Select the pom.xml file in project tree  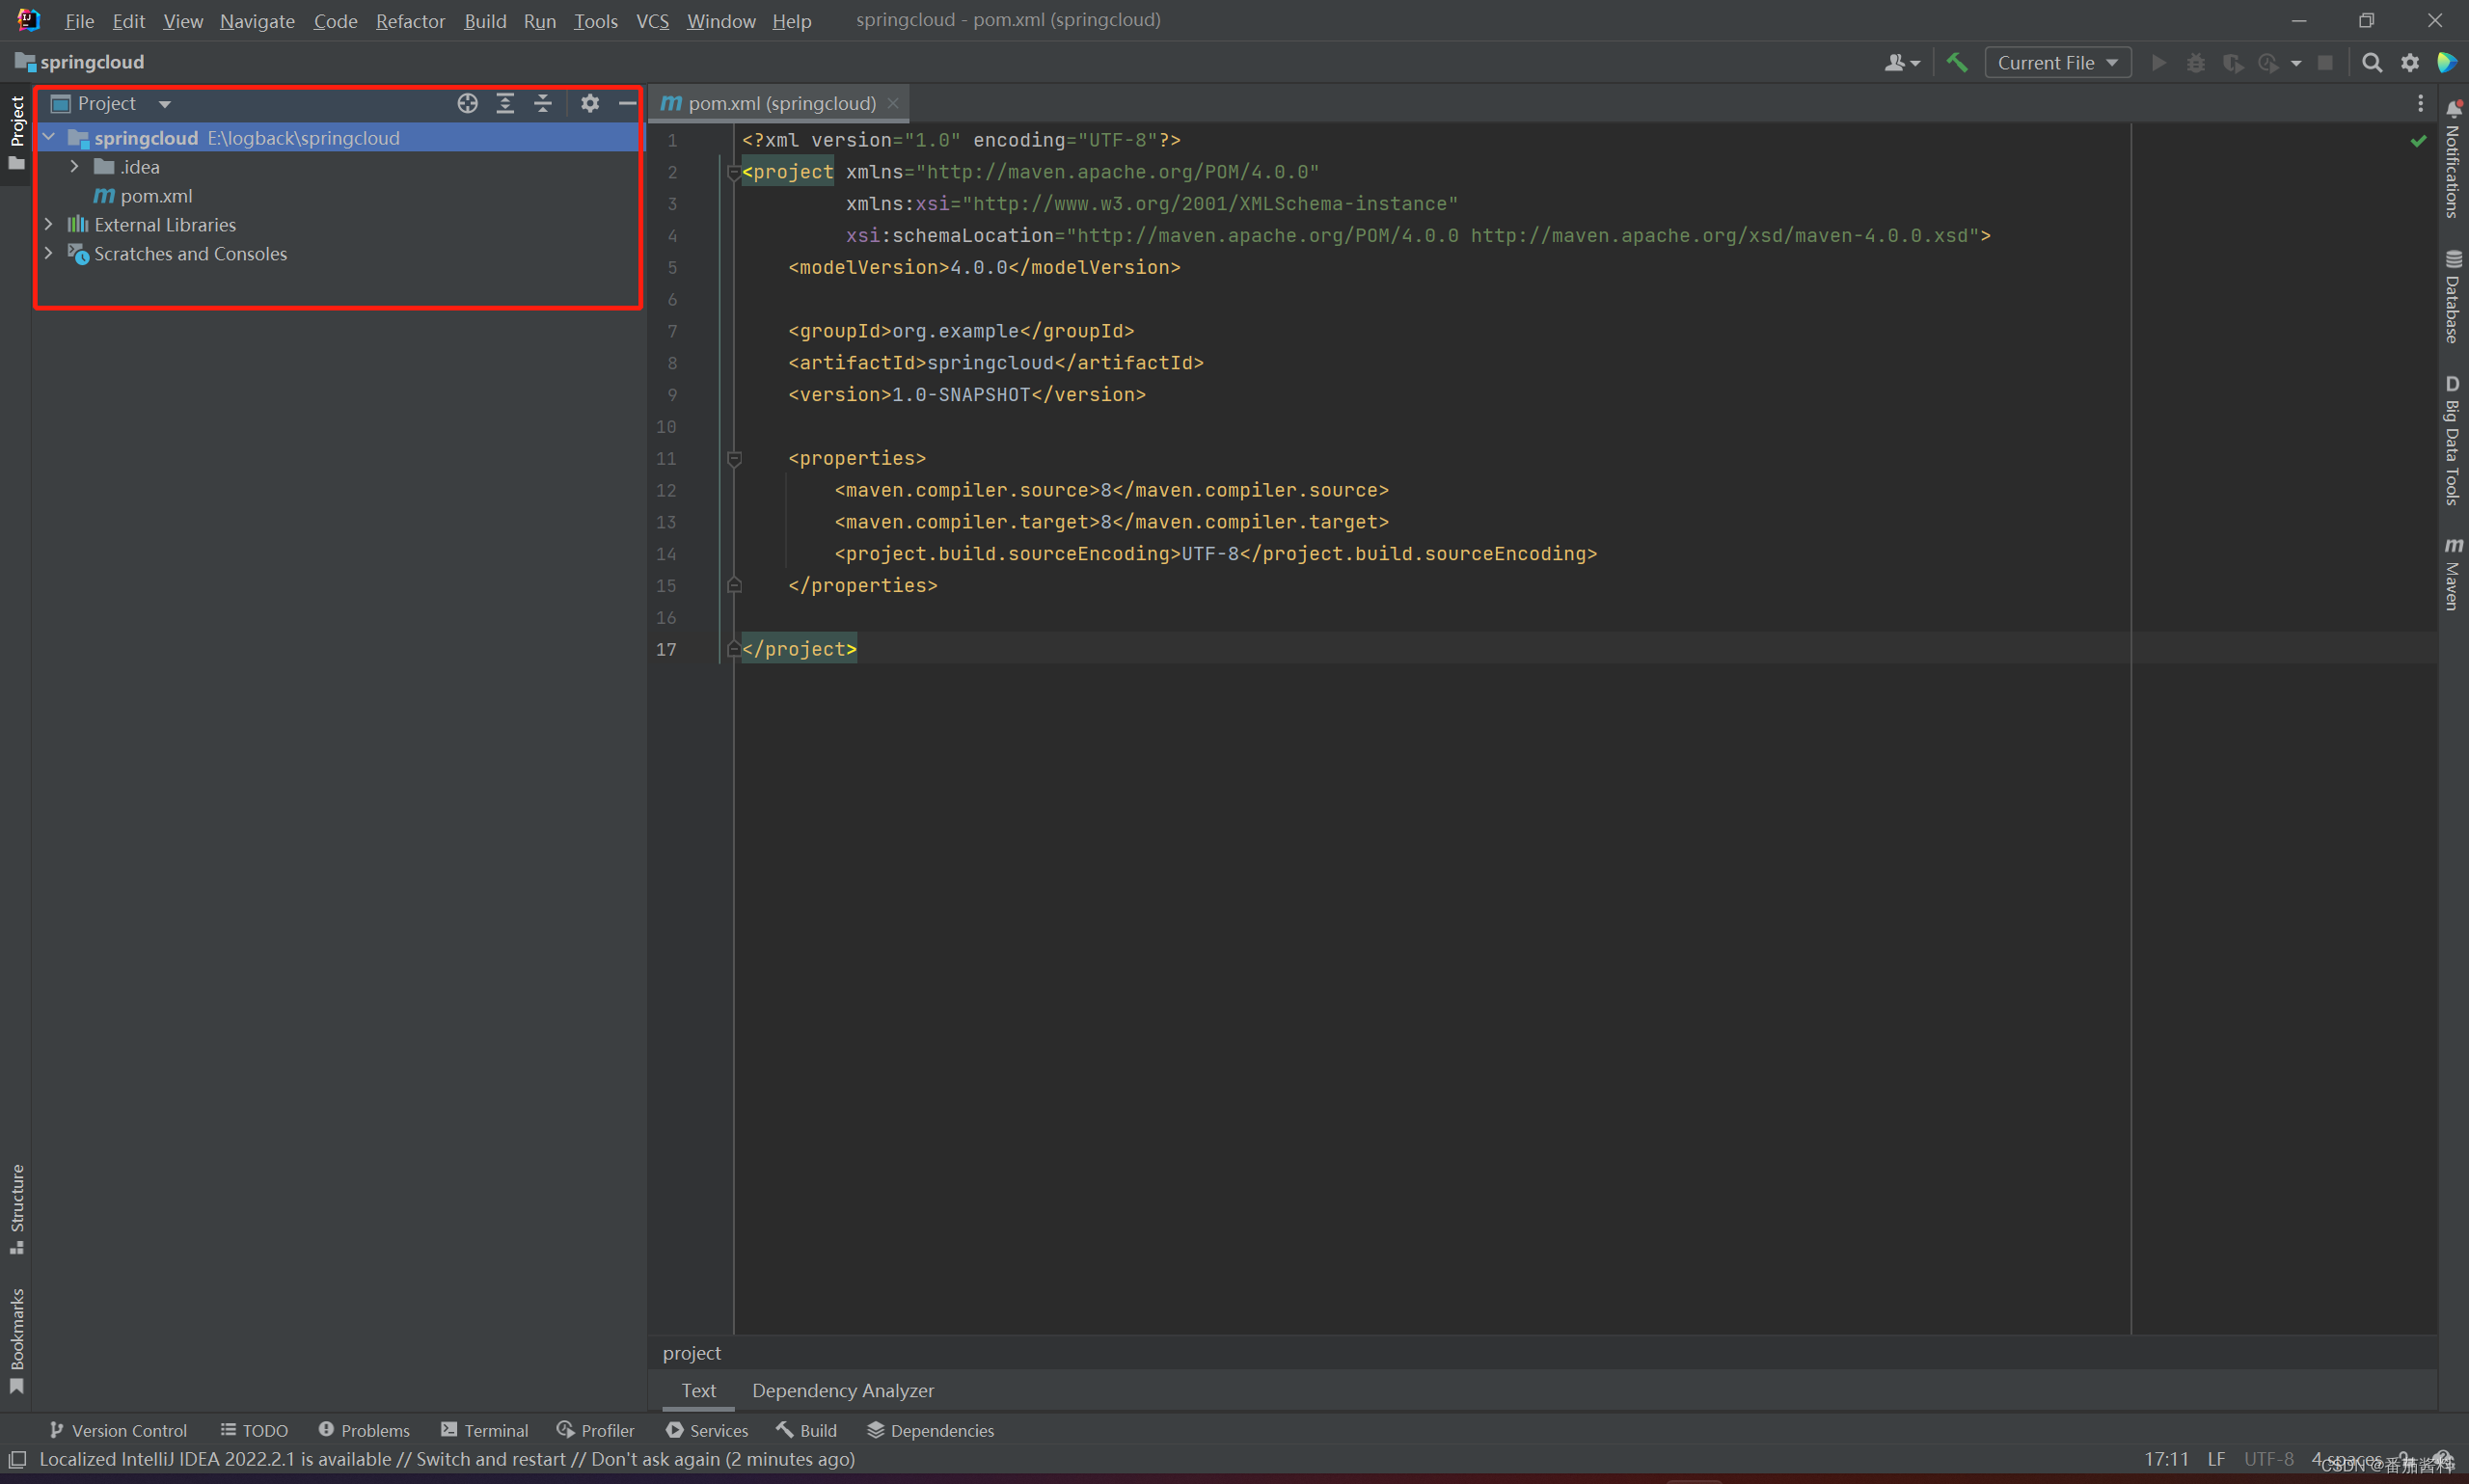tap(157, 196)
